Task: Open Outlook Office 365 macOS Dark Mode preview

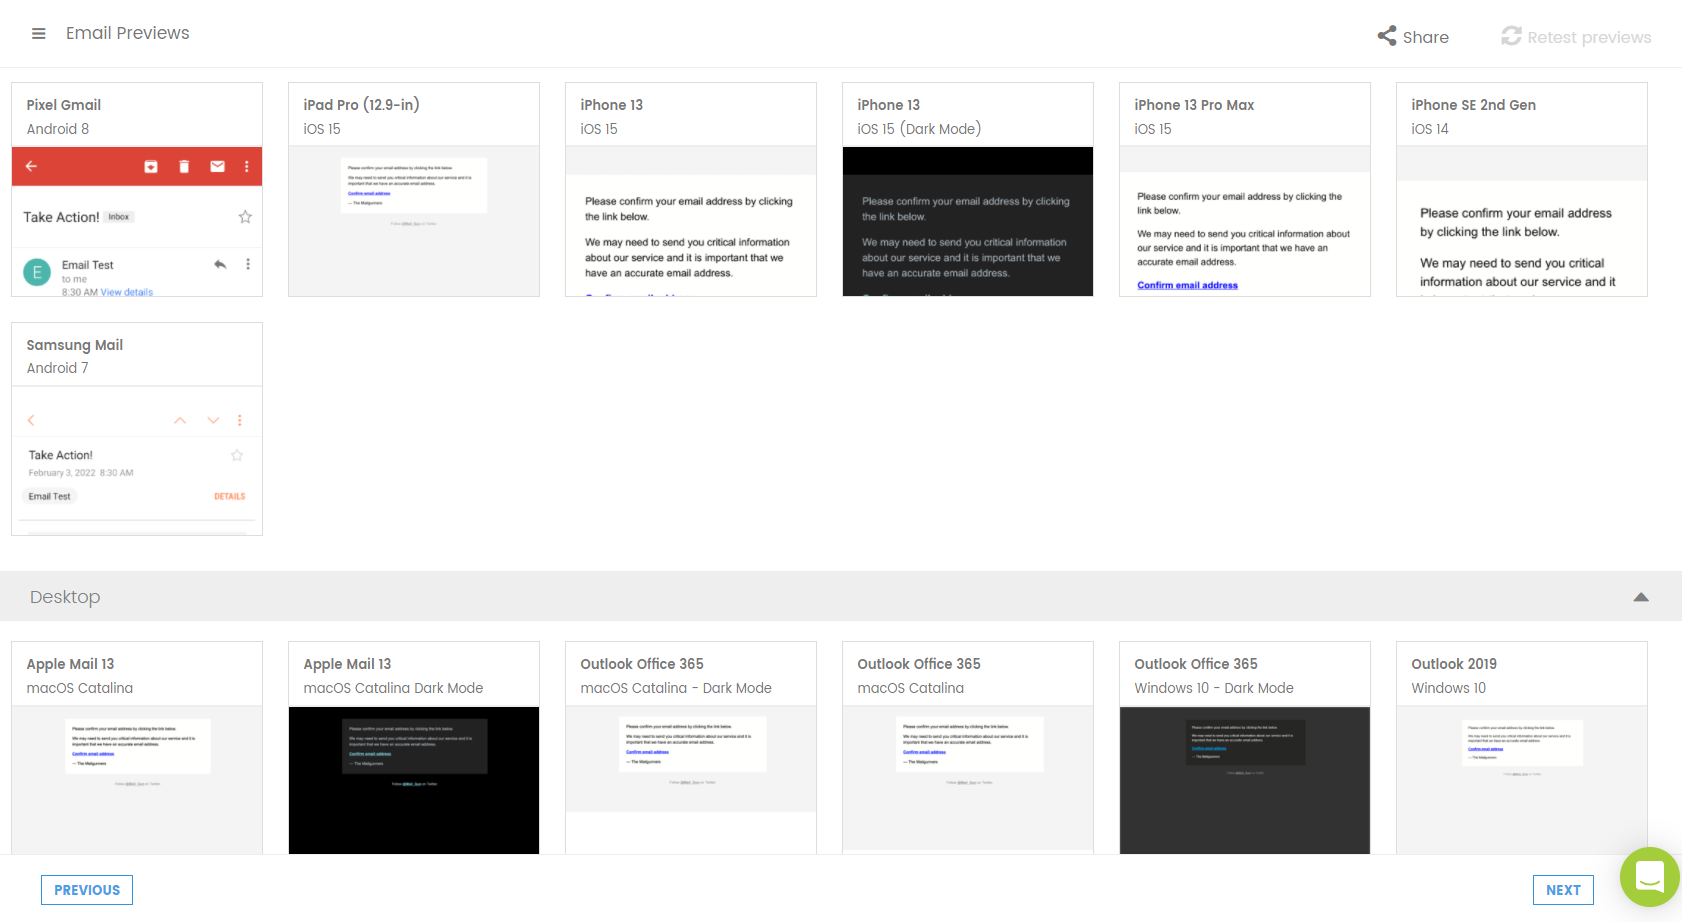Action: click(691, 748)
